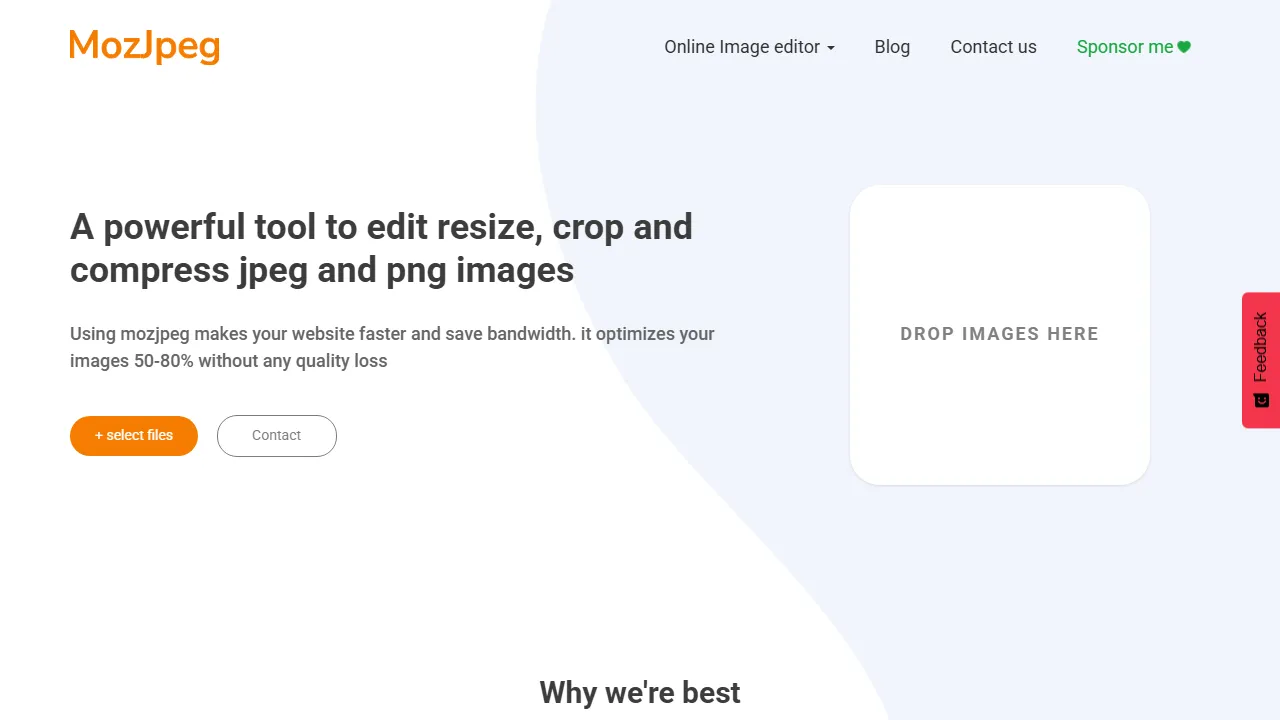
Task: Click the red Feedback widget
Action: [1261, 360]
